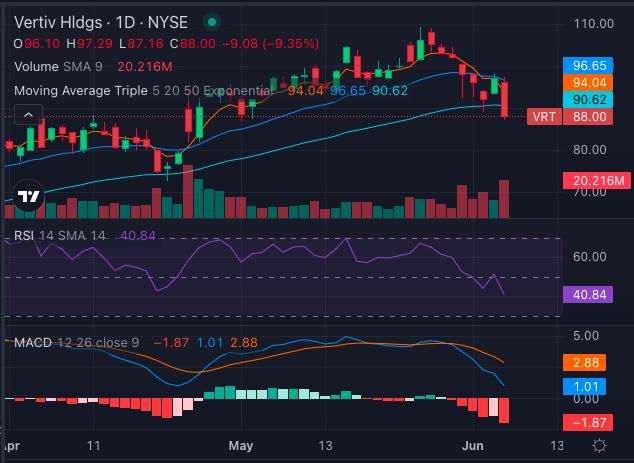Click the 60.00 RSI axis value
The height and width of the screenshot is (463, 634).
click(x=590, y=256)
